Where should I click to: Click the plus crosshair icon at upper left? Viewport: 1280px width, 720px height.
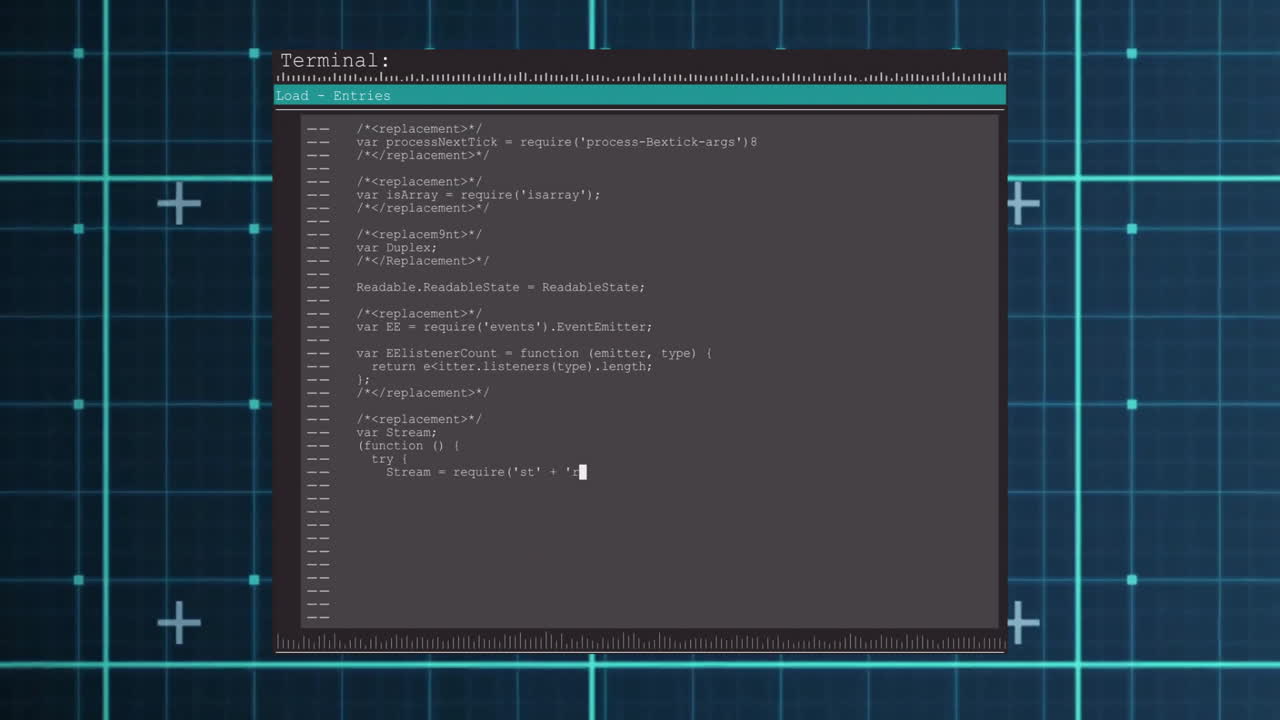coord(179,204)
